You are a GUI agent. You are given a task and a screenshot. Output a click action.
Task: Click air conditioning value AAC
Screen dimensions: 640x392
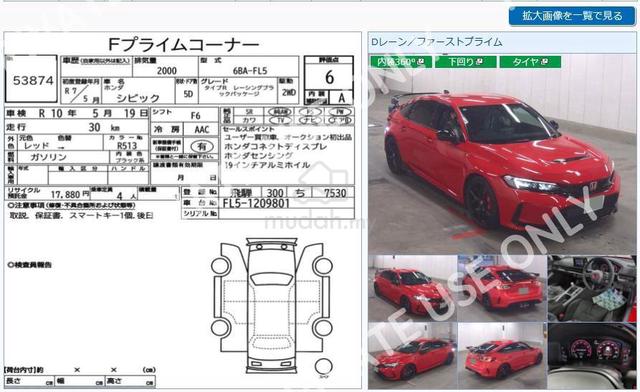point(201,130)
